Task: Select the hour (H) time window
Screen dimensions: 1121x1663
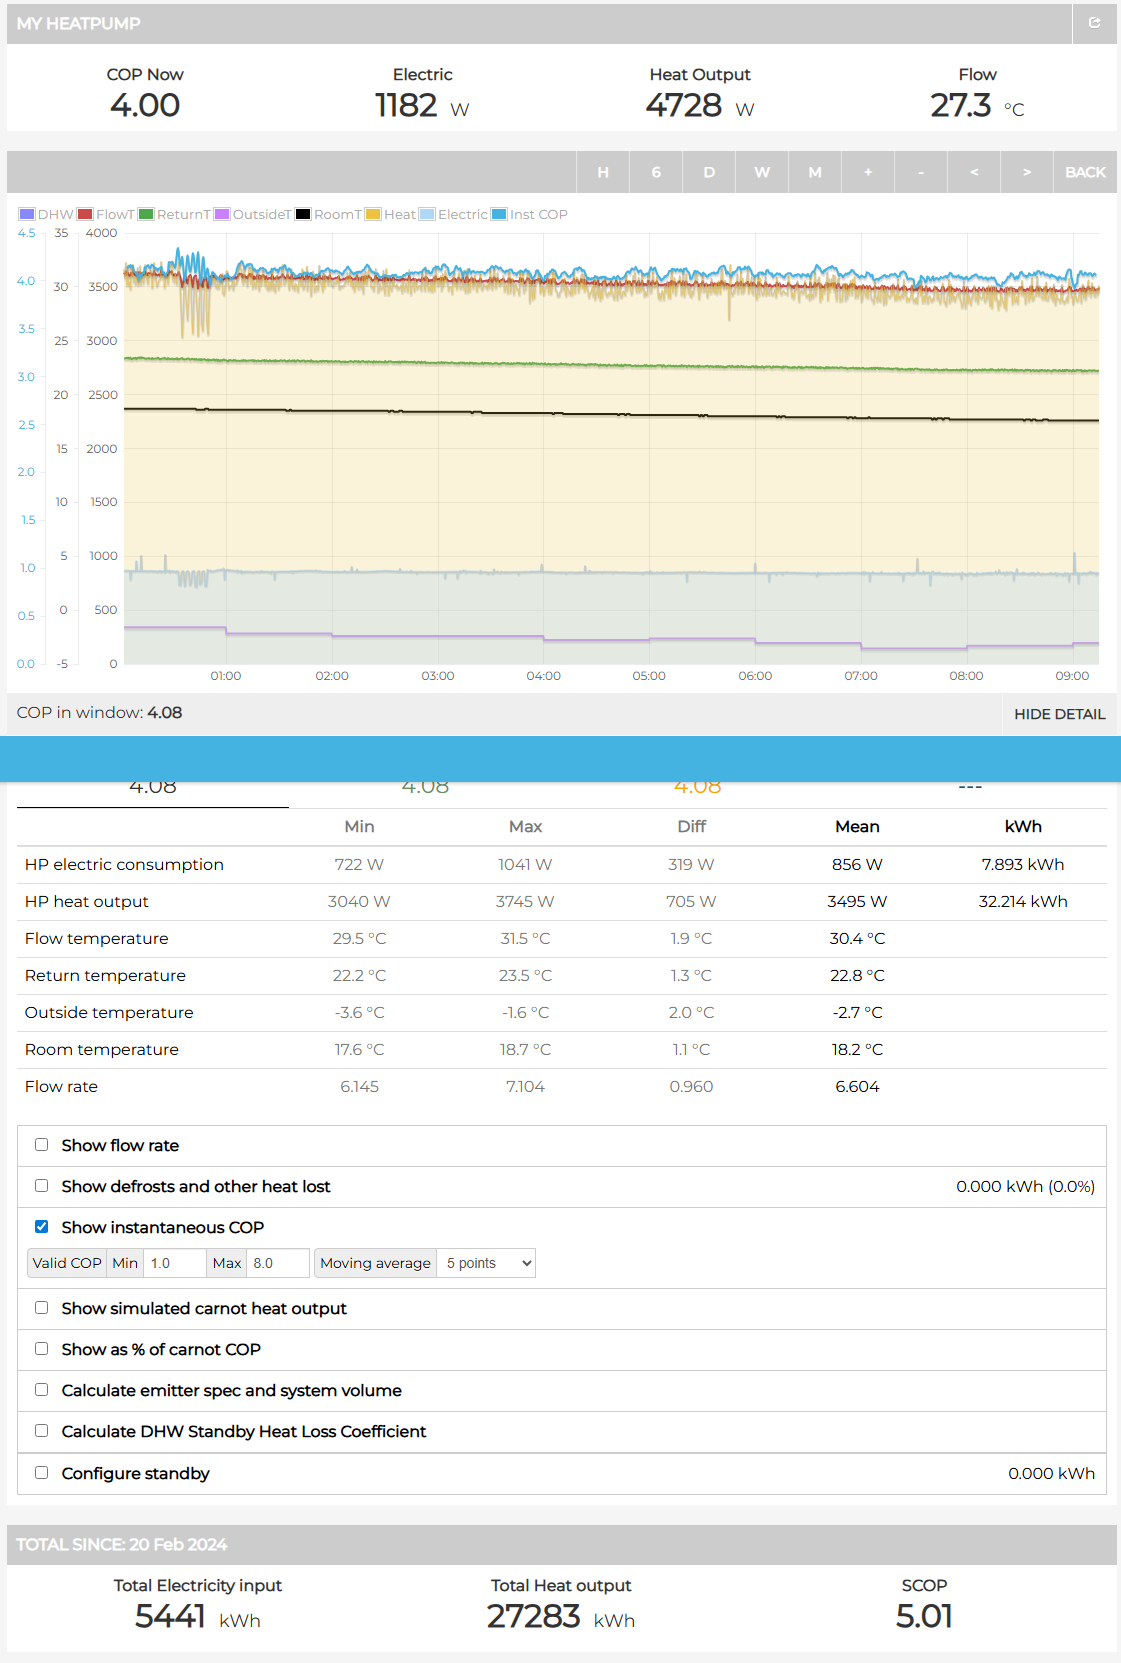Action: coord(603,172)
